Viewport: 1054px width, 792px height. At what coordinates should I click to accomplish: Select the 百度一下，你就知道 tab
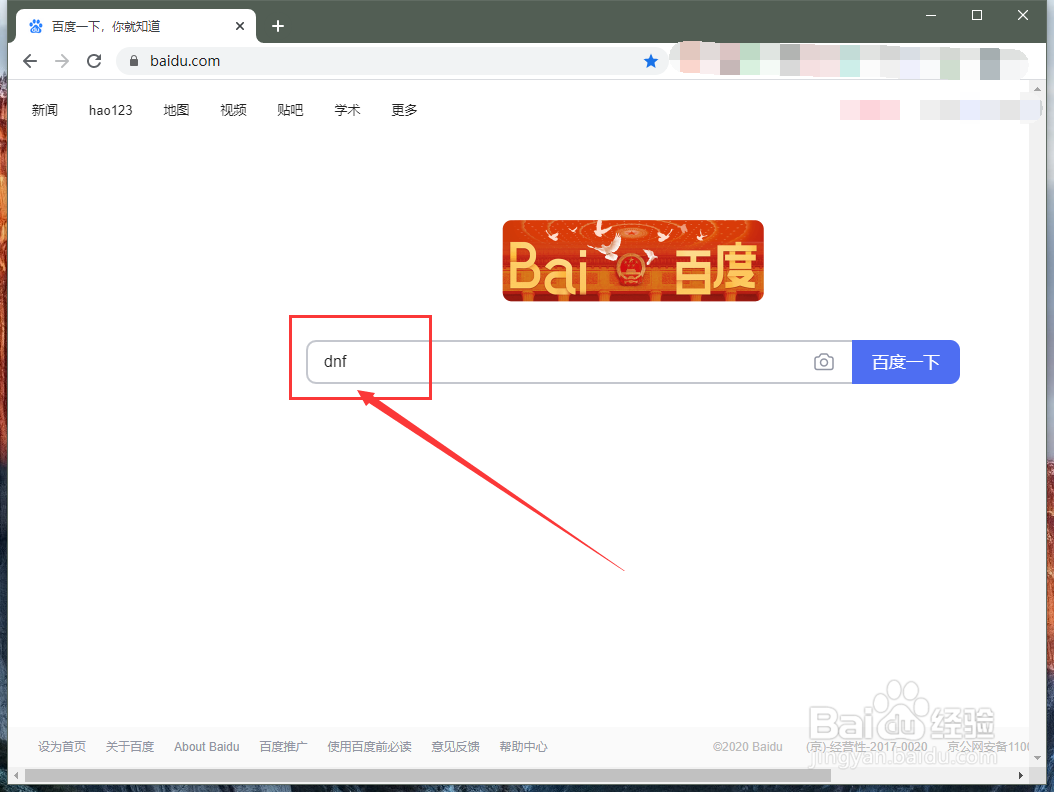(136, 26)
